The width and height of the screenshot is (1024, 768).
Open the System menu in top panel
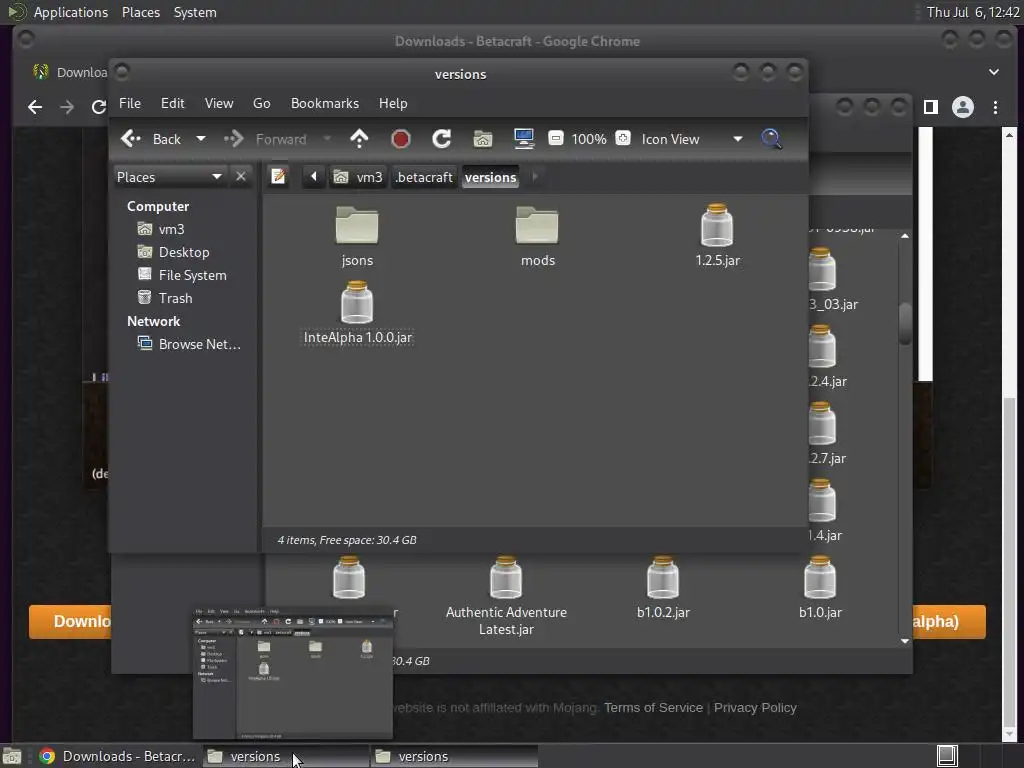pos(195,12)
